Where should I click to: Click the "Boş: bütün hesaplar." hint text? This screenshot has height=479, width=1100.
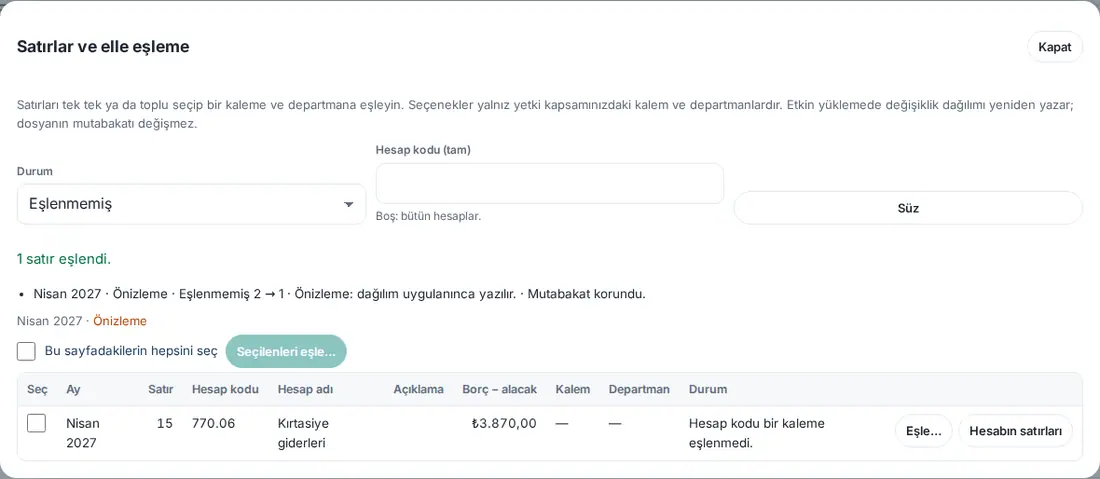coord(429,216)
